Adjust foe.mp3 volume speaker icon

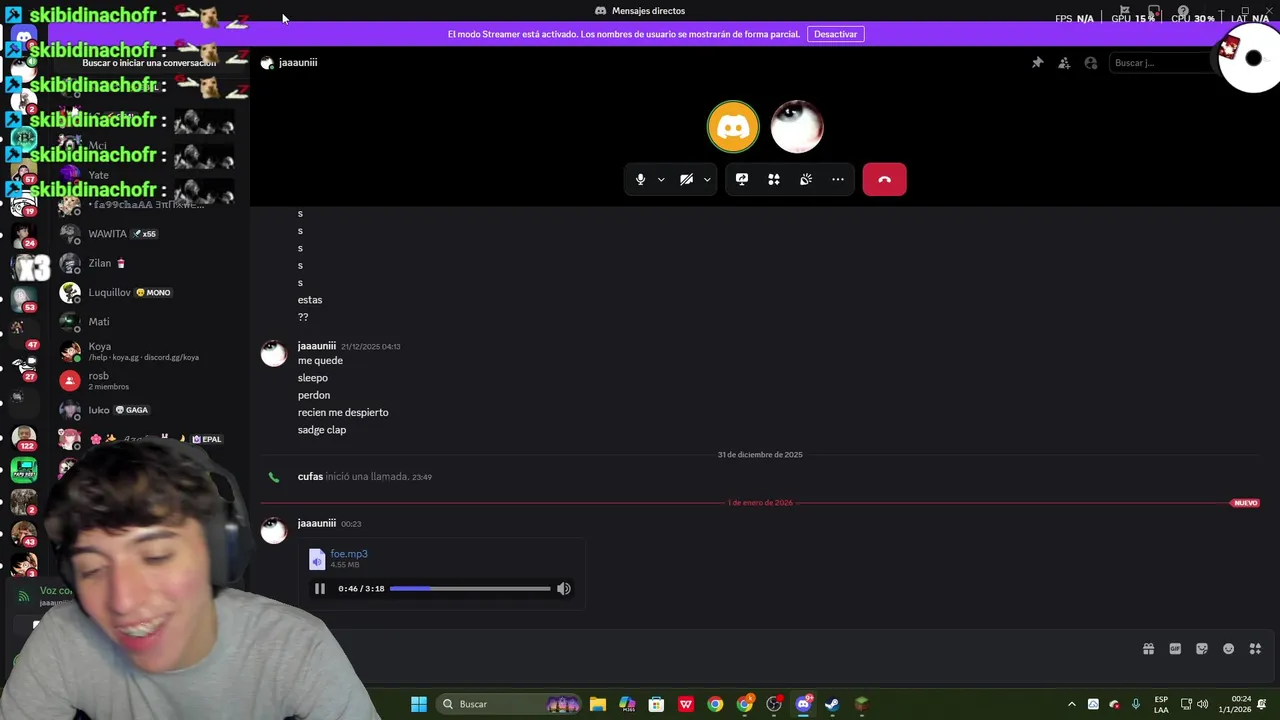pyautogui.click(x=564, y=589)
